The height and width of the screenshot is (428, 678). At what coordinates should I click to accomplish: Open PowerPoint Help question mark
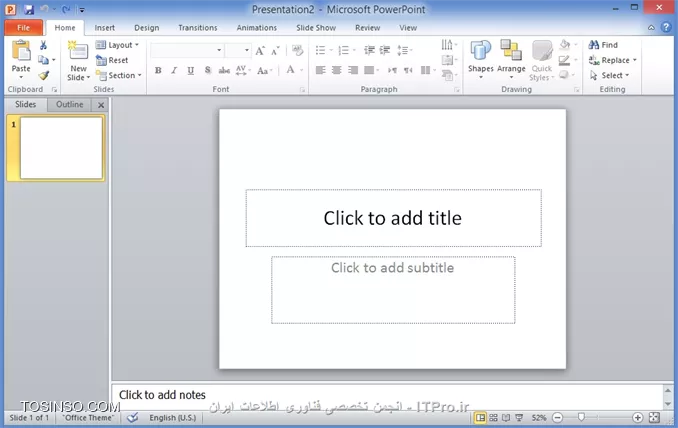[666, 28]
